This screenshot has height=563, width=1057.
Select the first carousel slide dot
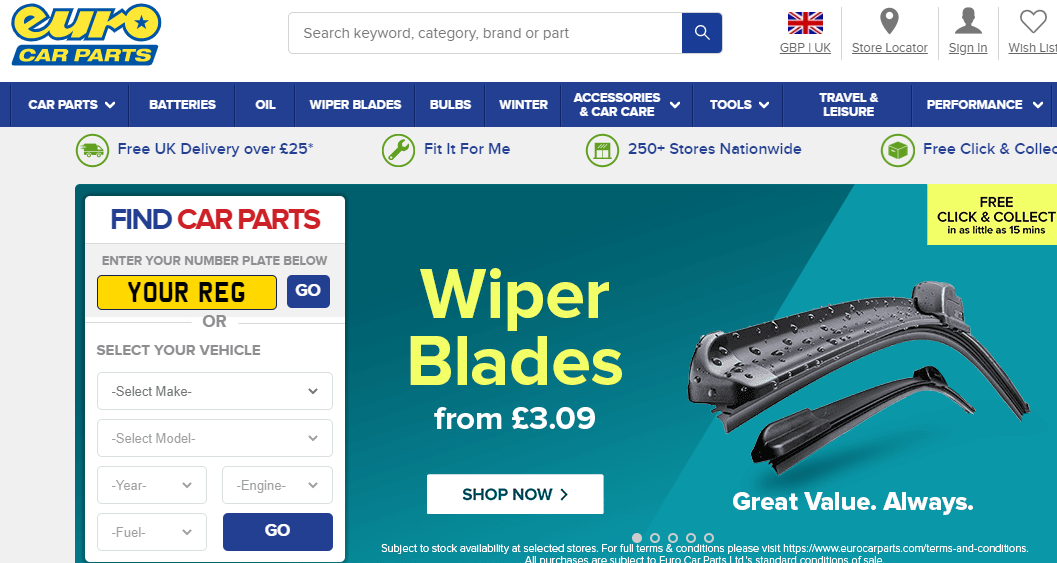tap(637, 538)
